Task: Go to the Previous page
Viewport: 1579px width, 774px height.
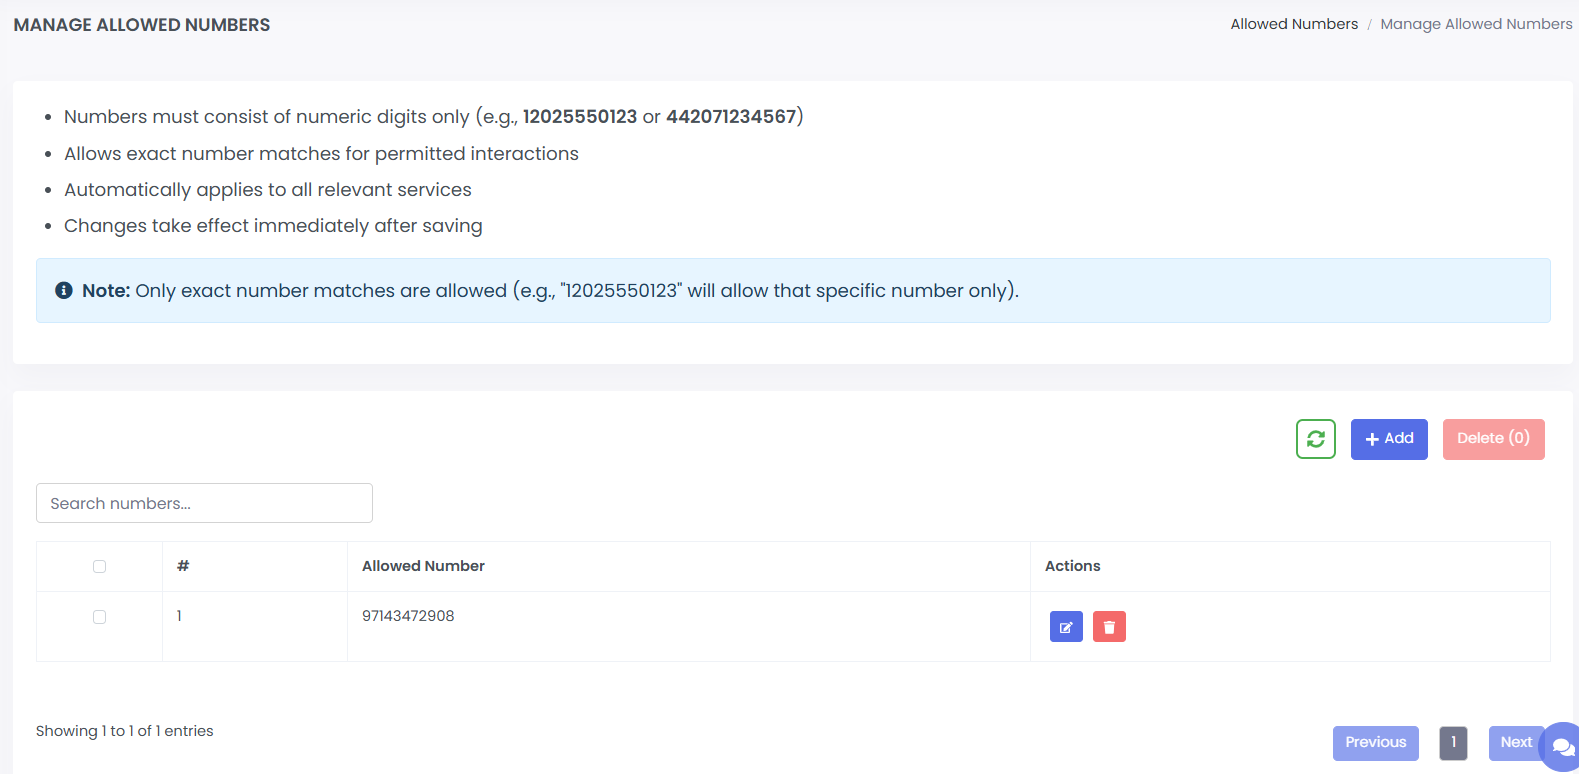Action: [1375, 743]
